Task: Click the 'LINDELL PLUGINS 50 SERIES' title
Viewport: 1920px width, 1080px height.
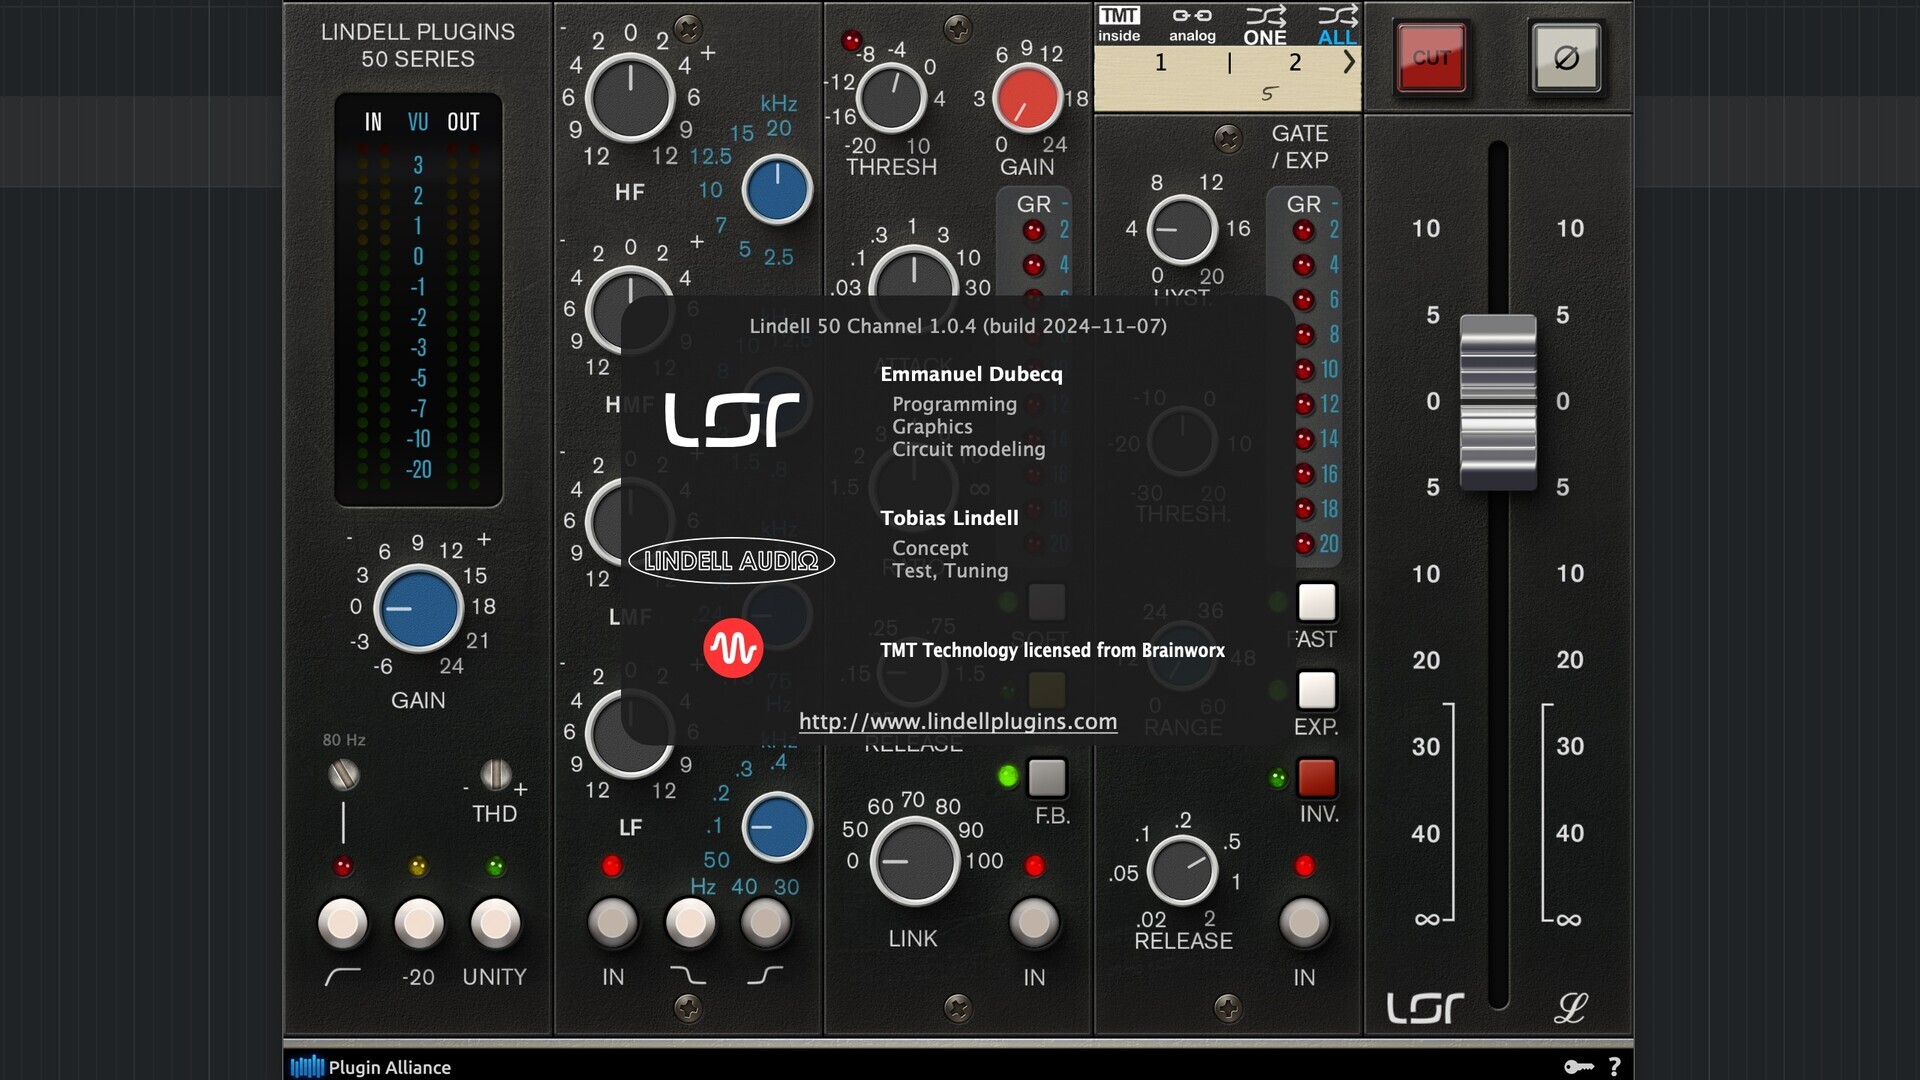Action: pyautogui.click(x=418, y=45)
